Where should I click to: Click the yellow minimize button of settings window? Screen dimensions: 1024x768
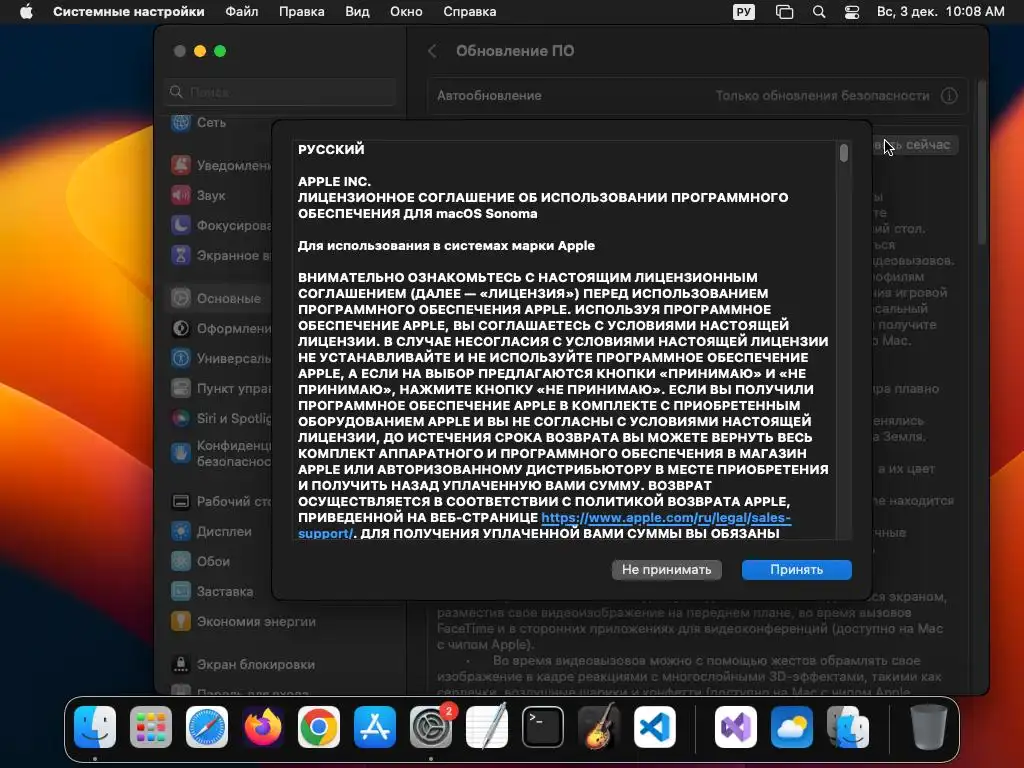tap(200, 51)
